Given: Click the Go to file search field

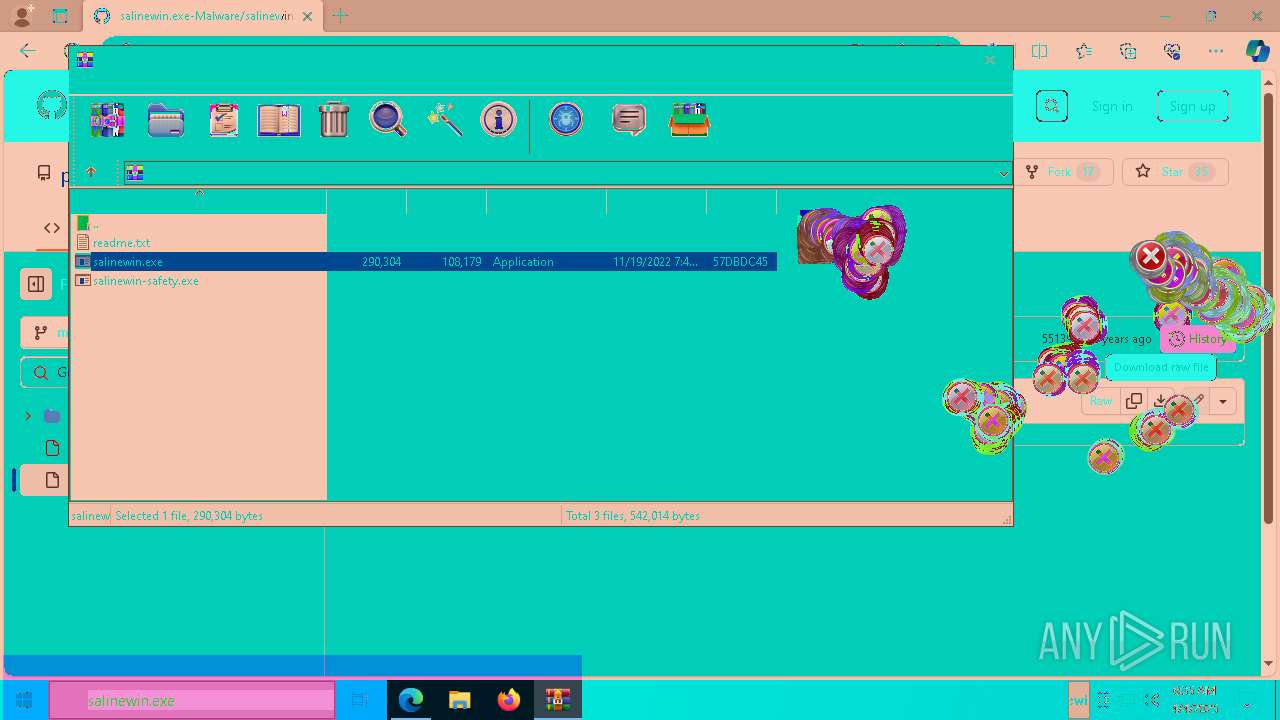Looking at the screenshot, I should point(45,373).
